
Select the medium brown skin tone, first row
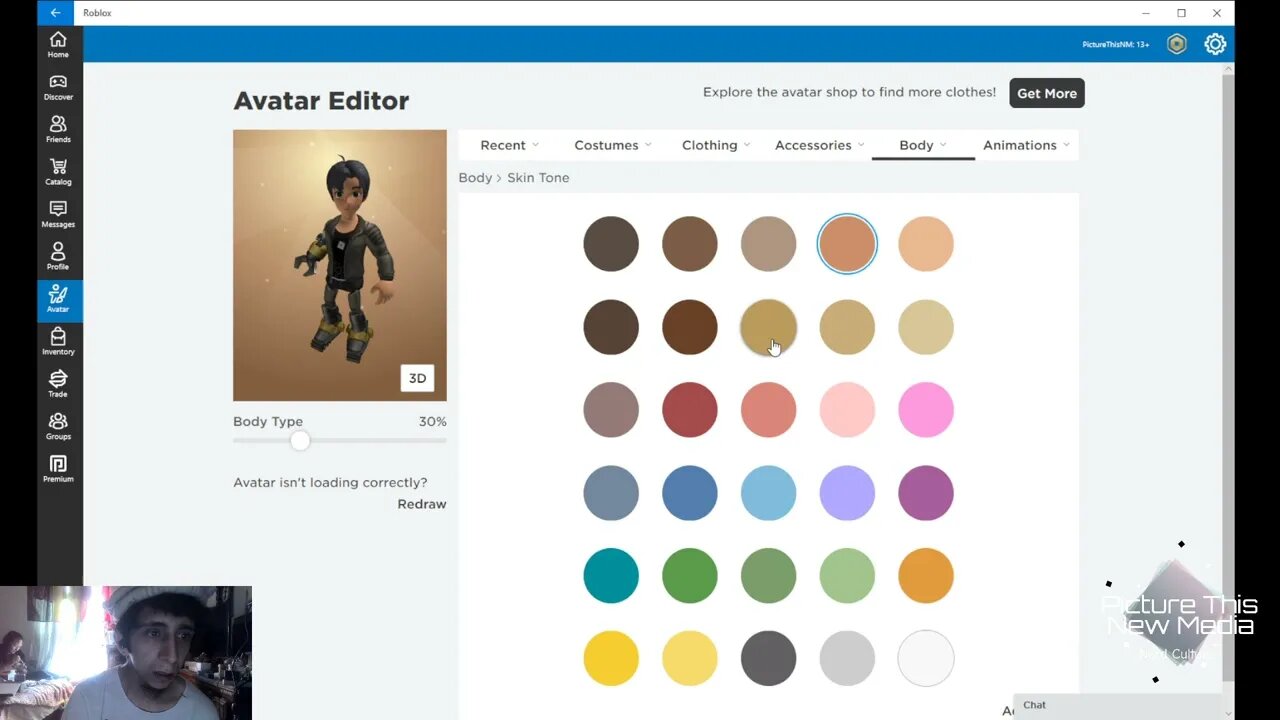click(690, 244)
